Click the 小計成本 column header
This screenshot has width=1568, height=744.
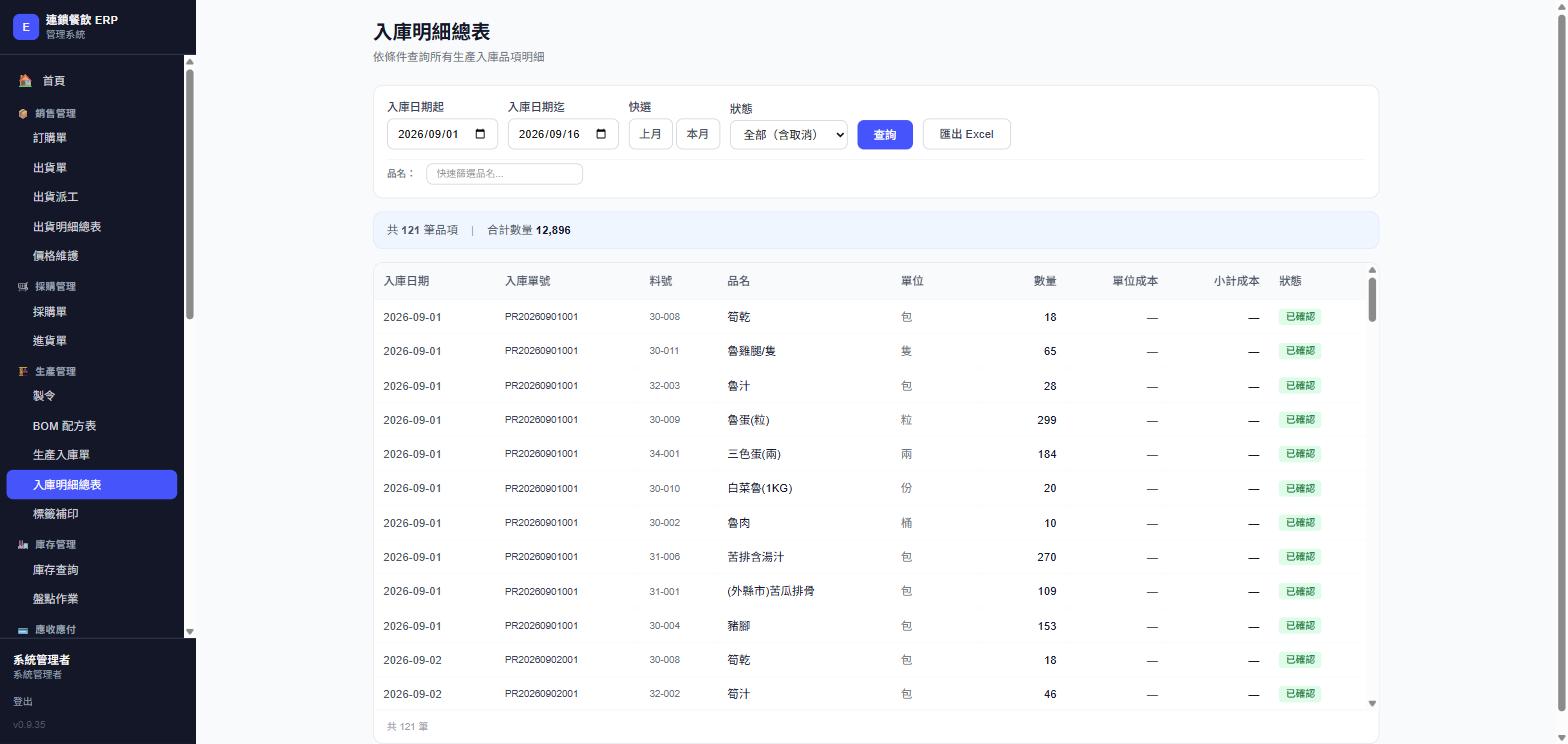1237,282
